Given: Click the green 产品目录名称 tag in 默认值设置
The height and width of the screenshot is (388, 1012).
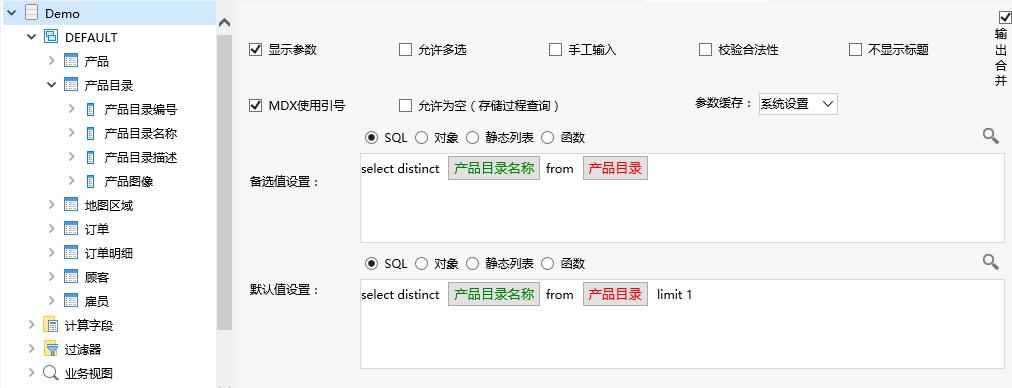Looking at the screenshot, I should [494, 294].
